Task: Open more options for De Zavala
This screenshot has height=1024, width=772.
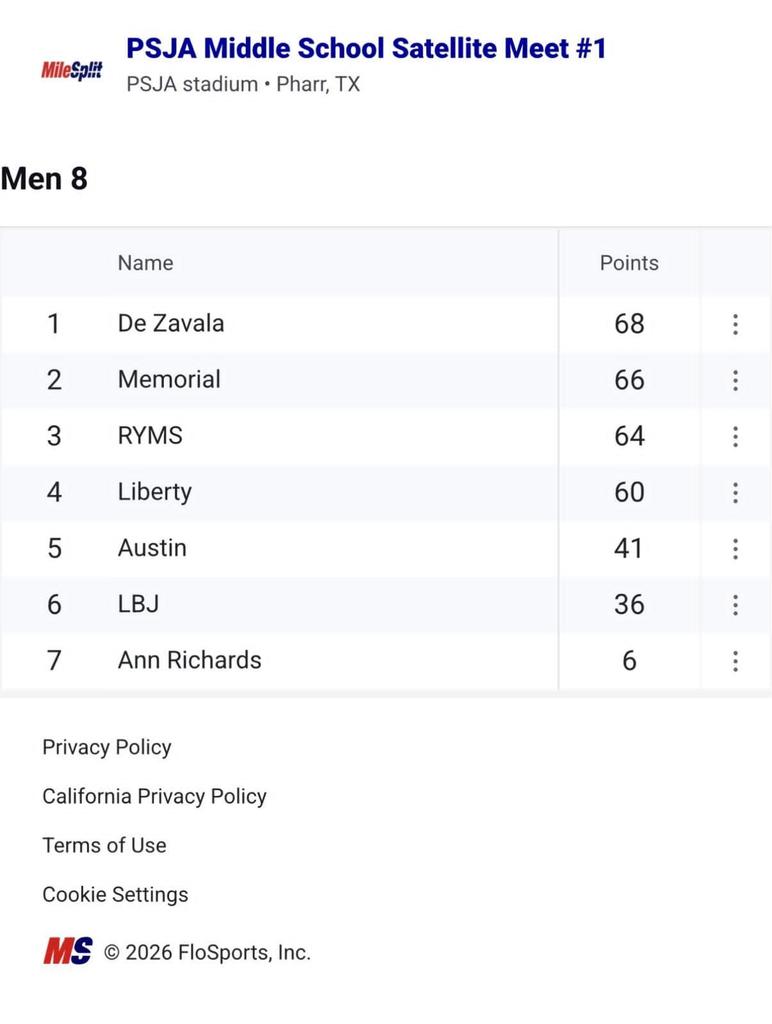Action: pos(735,324)
